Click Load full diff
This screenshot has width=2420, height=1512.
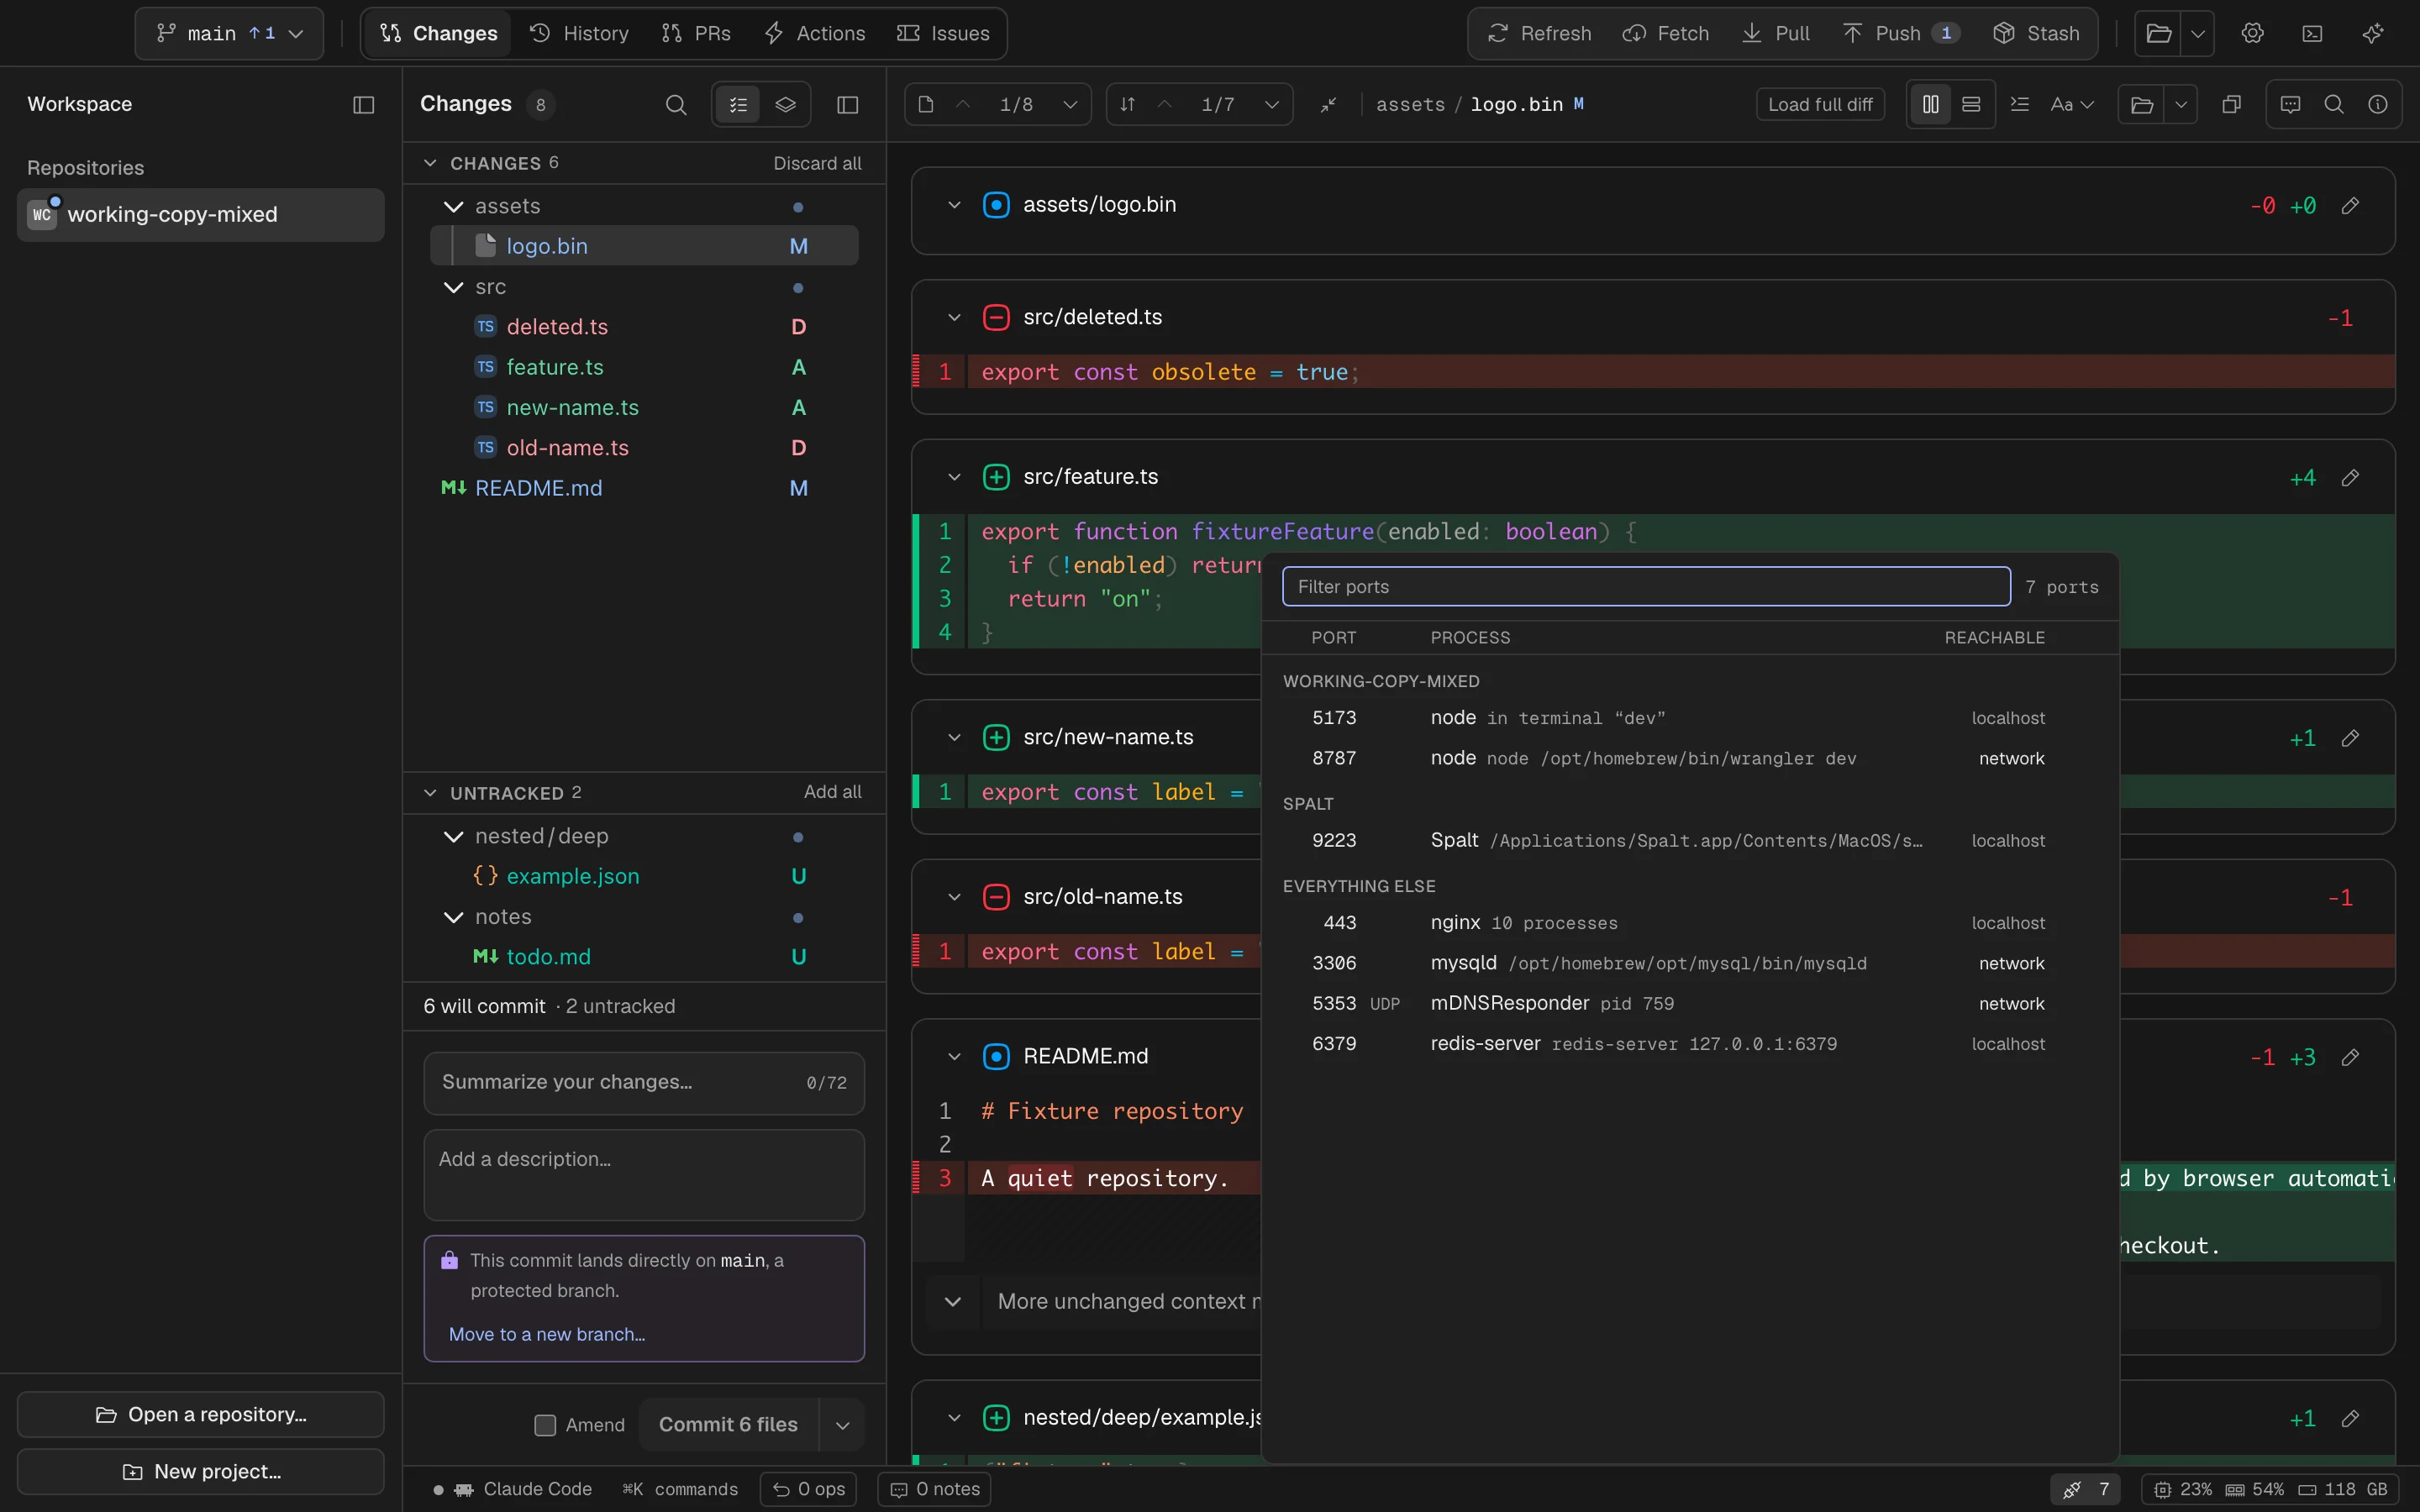tap(1820, 104)
